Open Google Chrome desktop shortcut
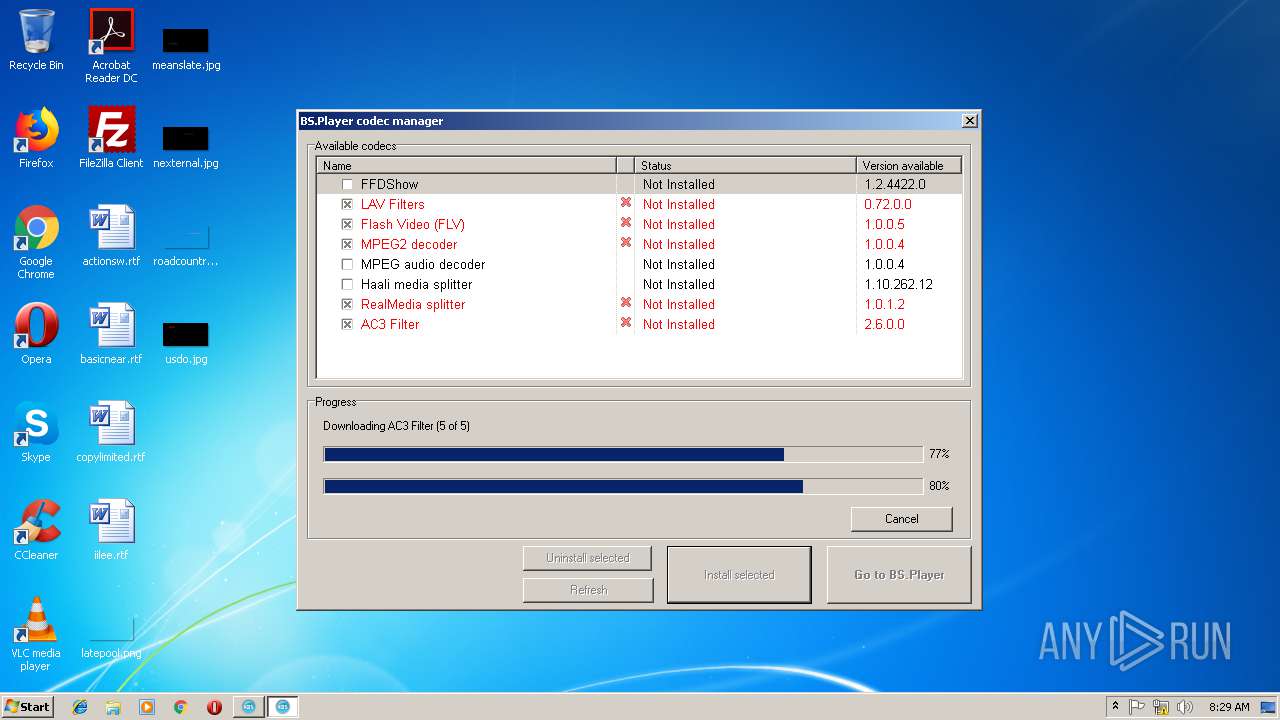This screenshot has height=720, width=1280. pos(36,243)
